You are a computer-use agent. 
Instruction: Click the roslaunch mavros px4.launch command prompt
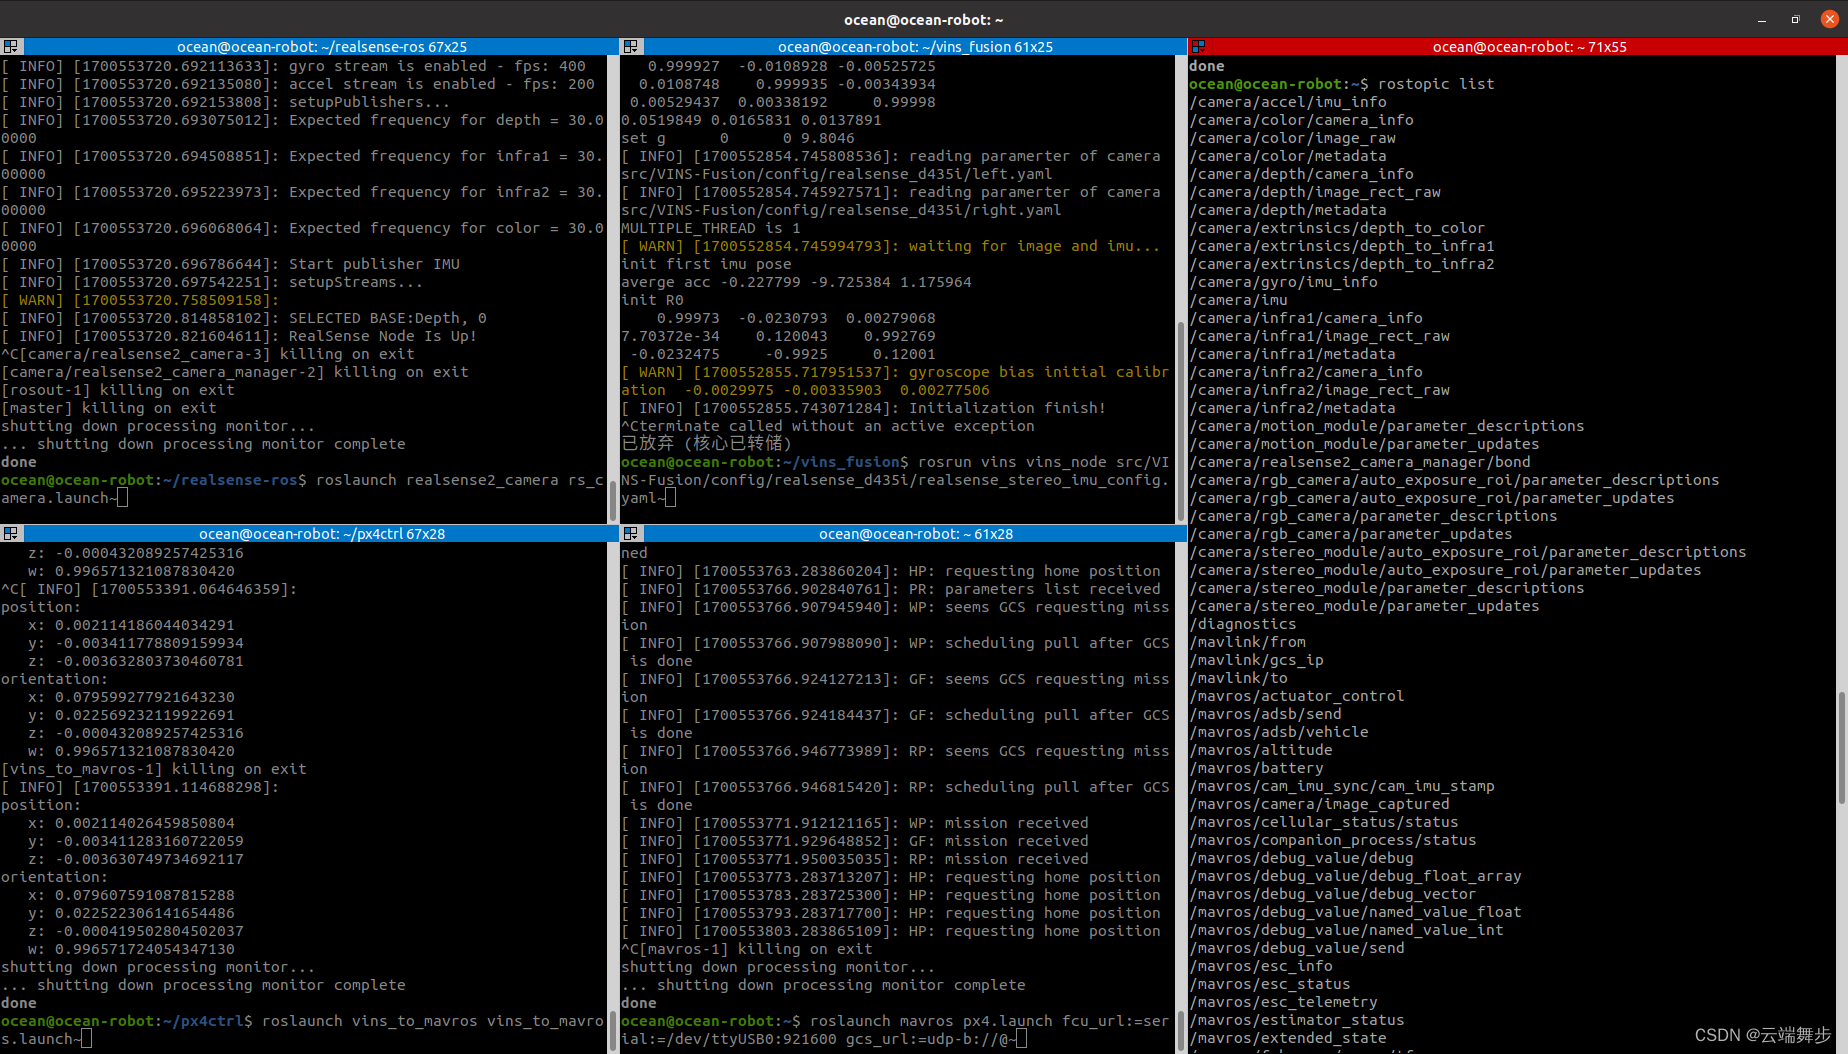[895, 1030]
